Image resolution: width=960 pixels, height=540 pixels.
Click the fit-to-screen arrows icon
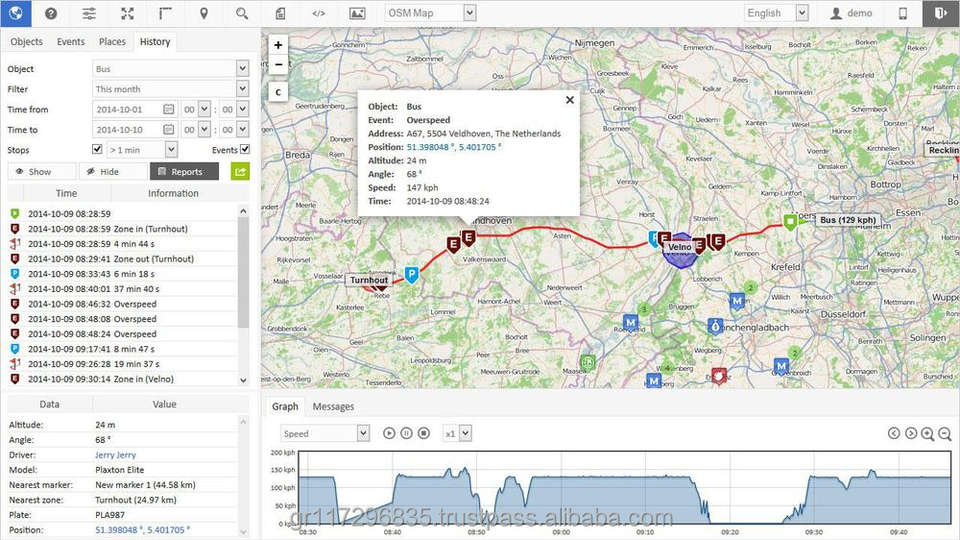click(127, 13)
